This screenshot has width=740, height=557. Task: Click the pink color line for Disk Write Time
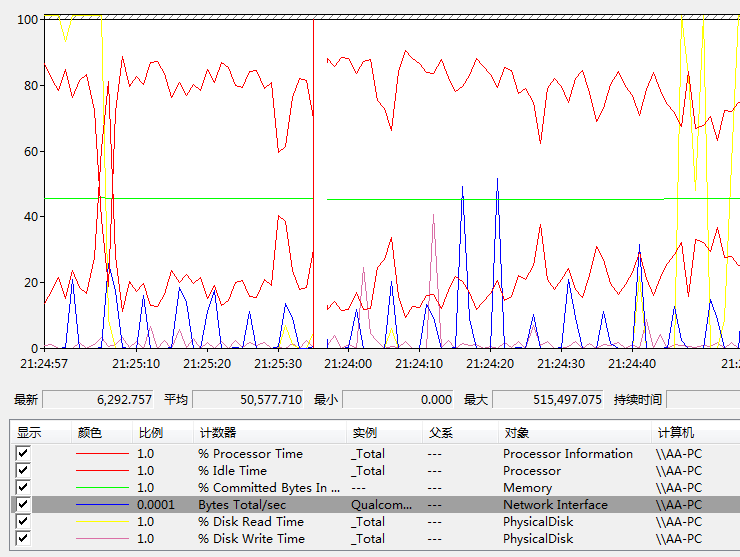pos(102,539)
